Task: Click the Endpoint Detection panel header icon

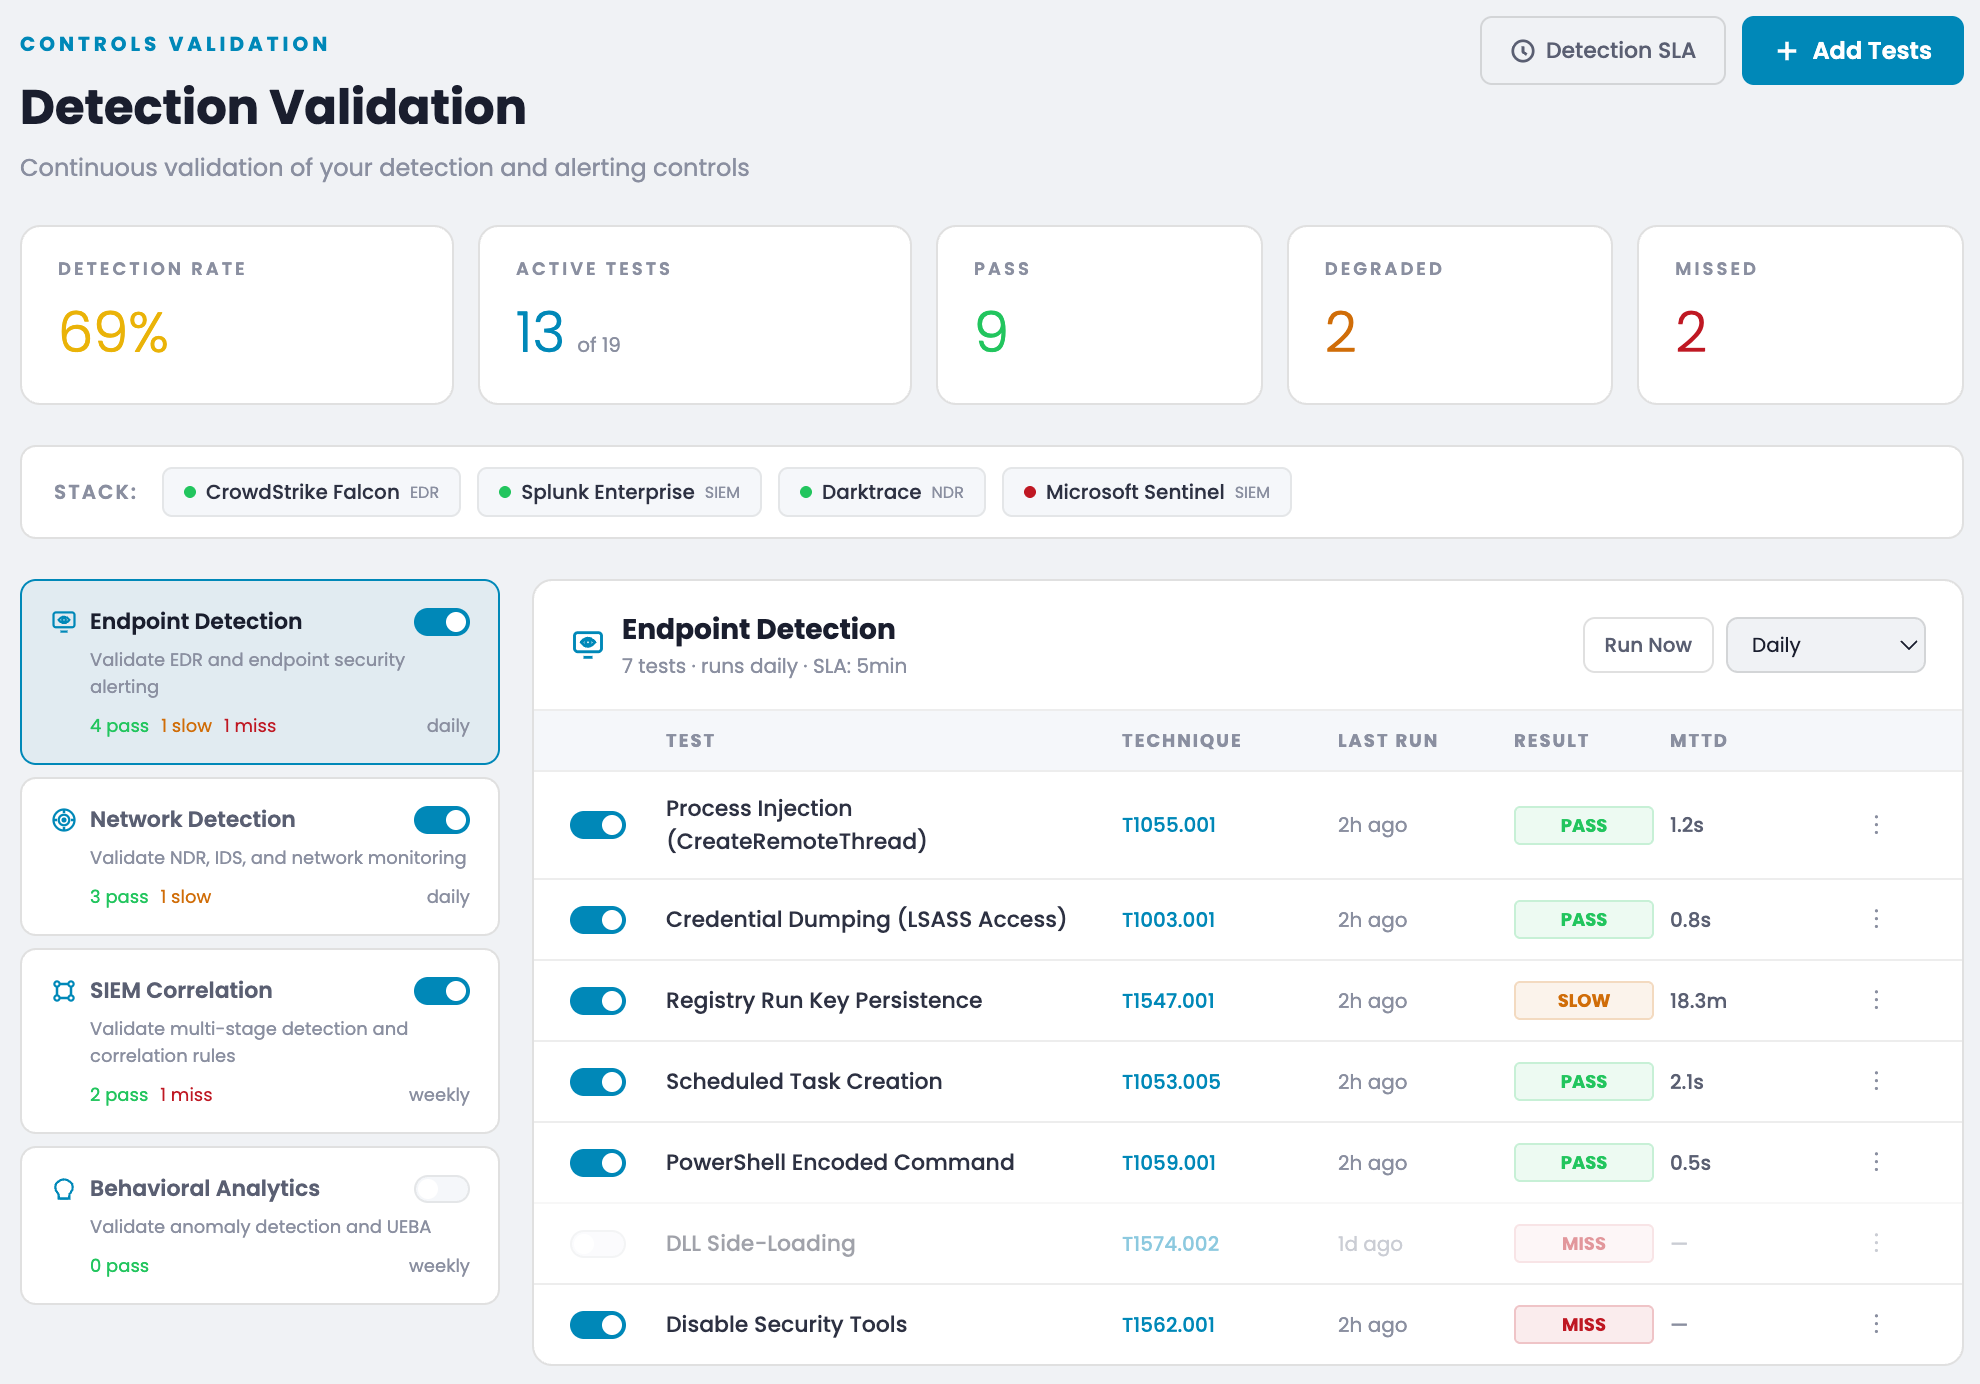Action: tap(588, 644)
